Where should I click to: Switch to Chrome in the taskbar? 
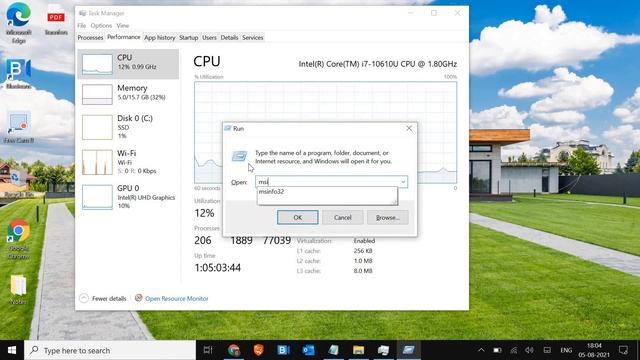234,350
